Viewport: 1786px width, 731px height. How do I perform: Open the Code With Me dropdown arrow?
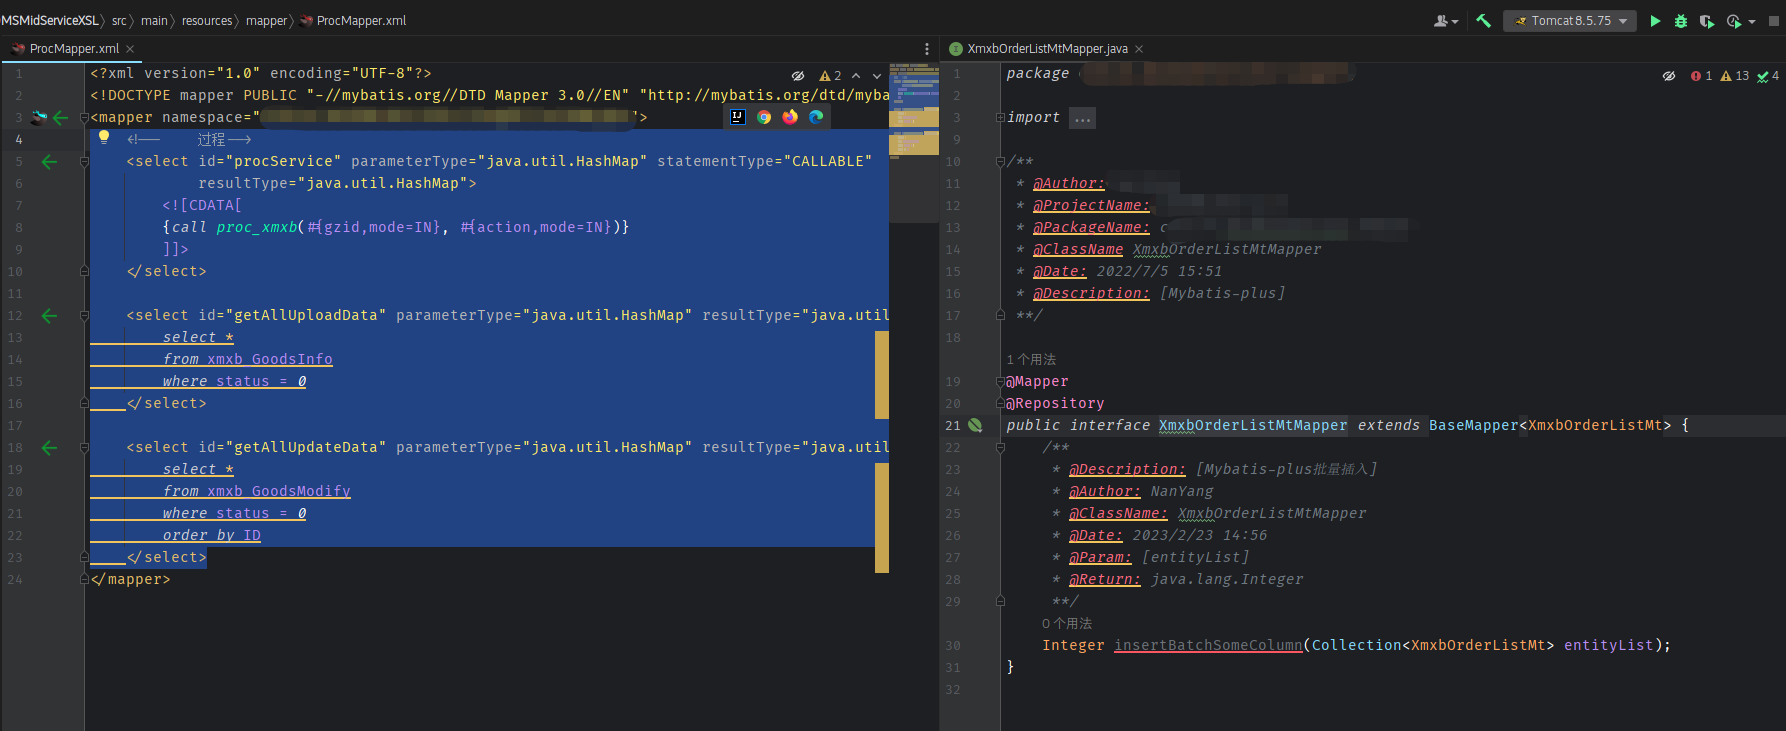1455,22
